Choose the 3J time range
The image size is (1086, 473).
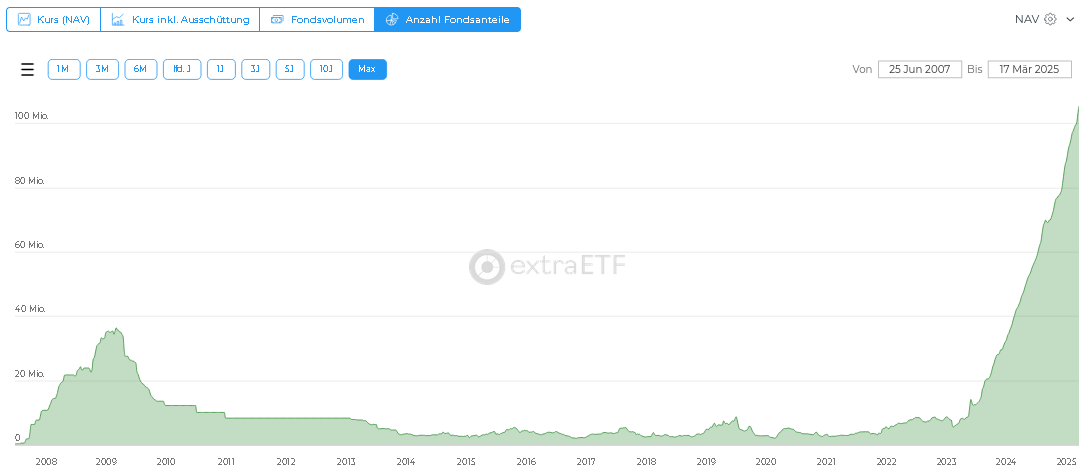[255, 69]
